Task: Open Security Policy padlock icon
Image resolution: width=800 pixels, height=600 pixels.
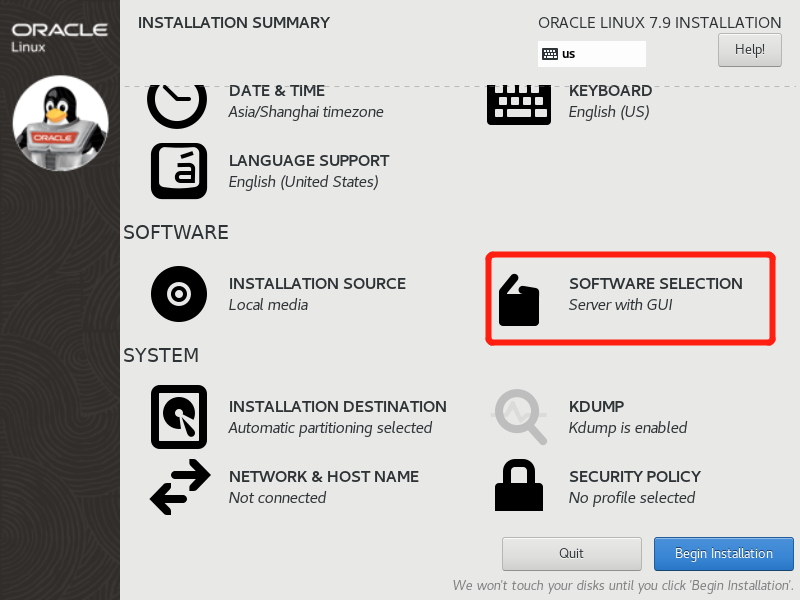Action: click(x=519, y=485)
